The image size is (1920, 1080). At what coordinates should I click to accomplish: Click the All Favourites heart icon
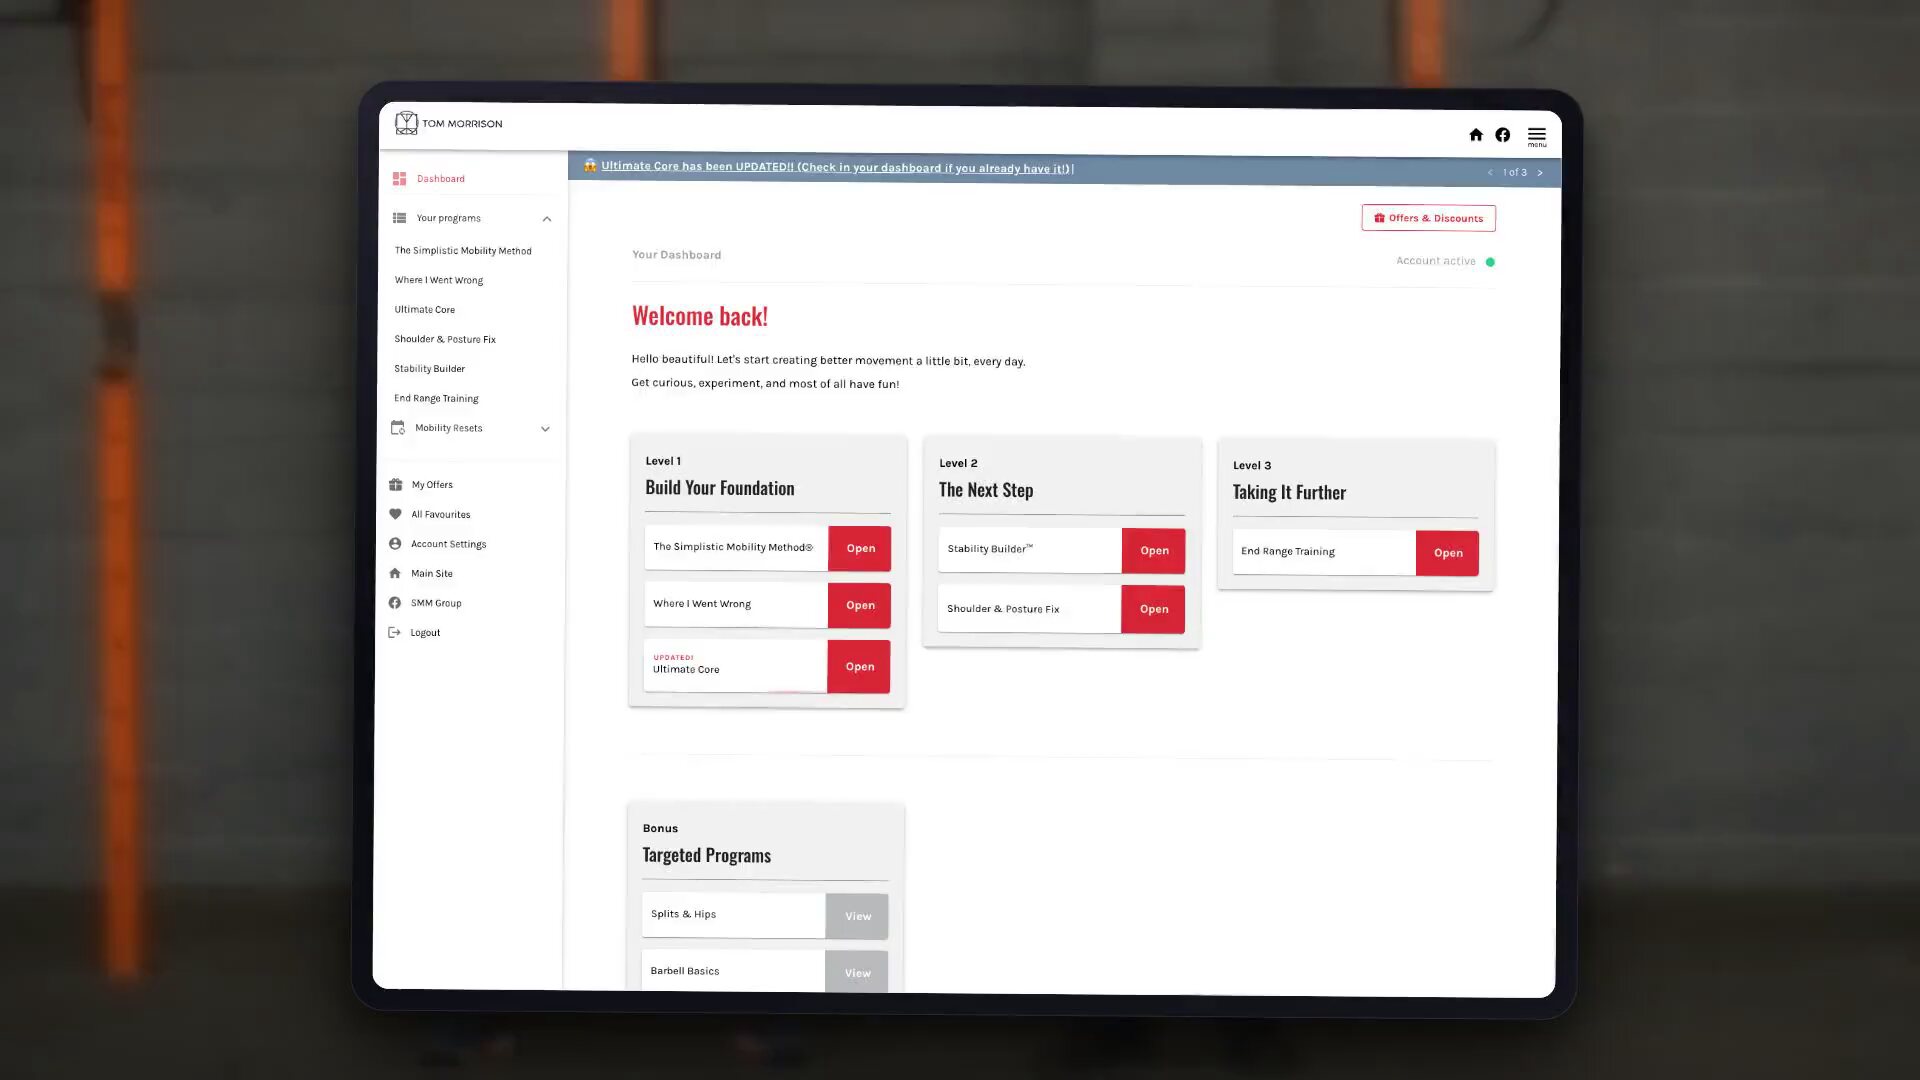point(395,514)
